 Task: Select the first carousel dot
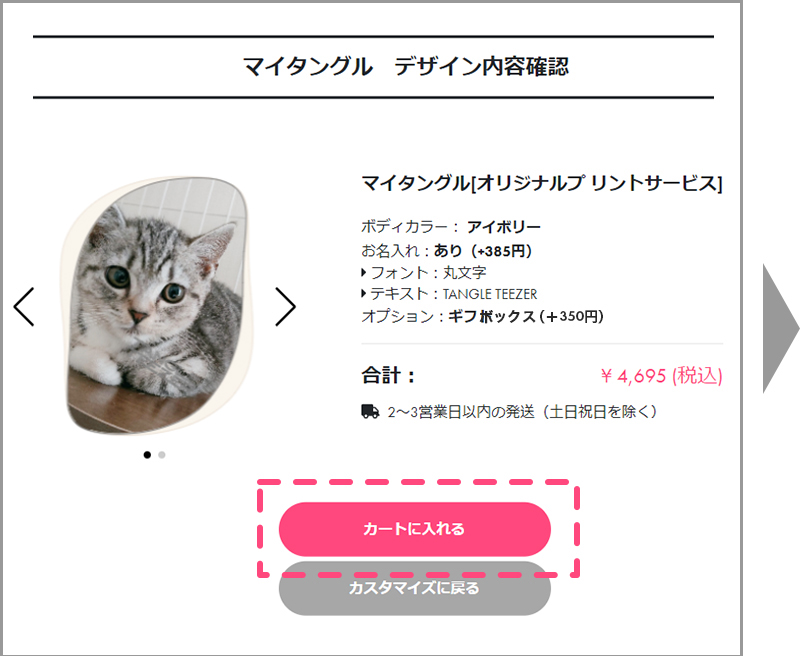coord(148,455)
